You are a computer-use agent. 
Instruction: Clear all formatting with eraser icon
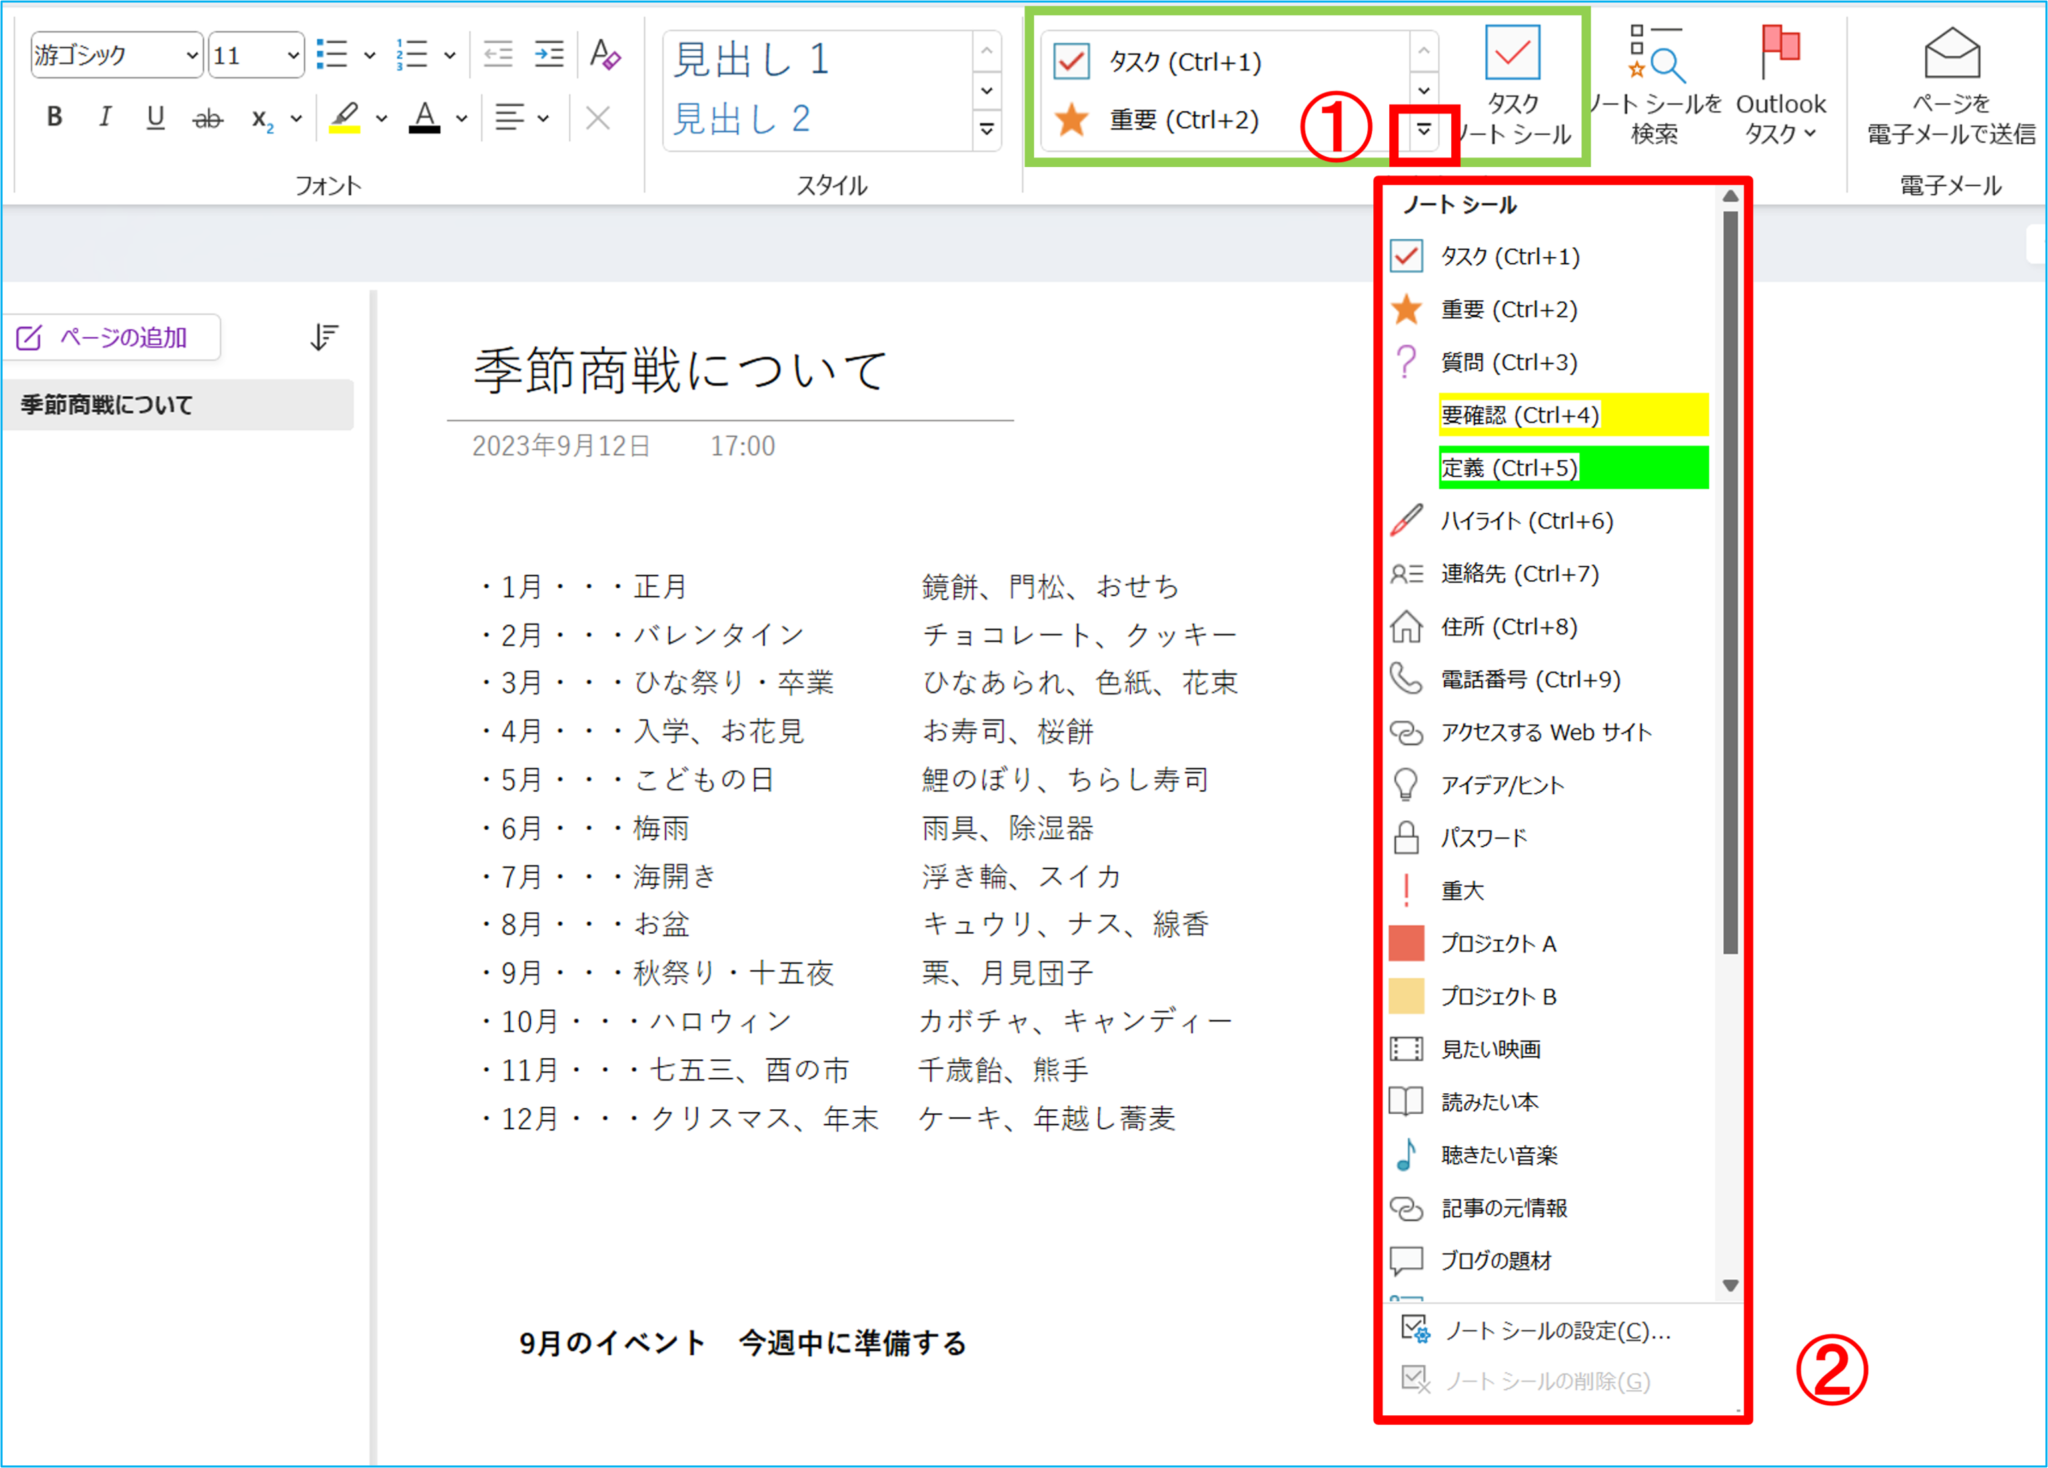pyautogui.click(x=605, y=55)
